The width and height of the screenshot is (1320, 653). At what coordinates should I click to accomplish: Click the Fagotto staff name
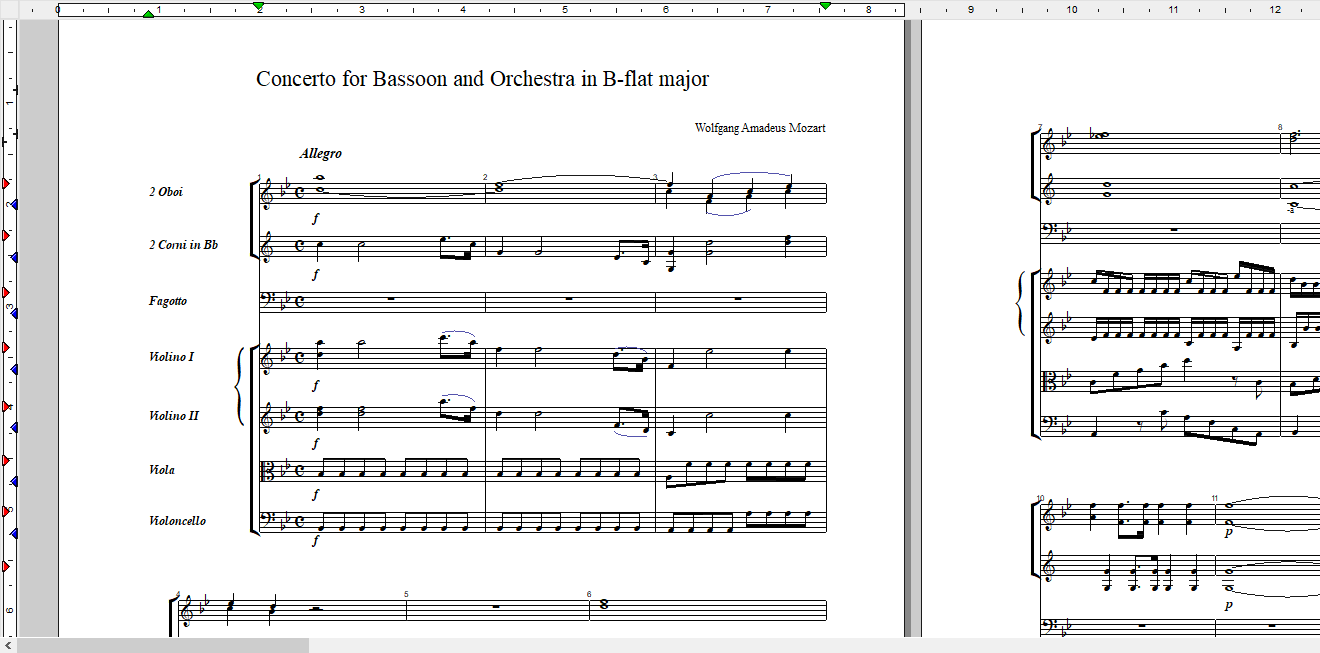coord(167,301)
